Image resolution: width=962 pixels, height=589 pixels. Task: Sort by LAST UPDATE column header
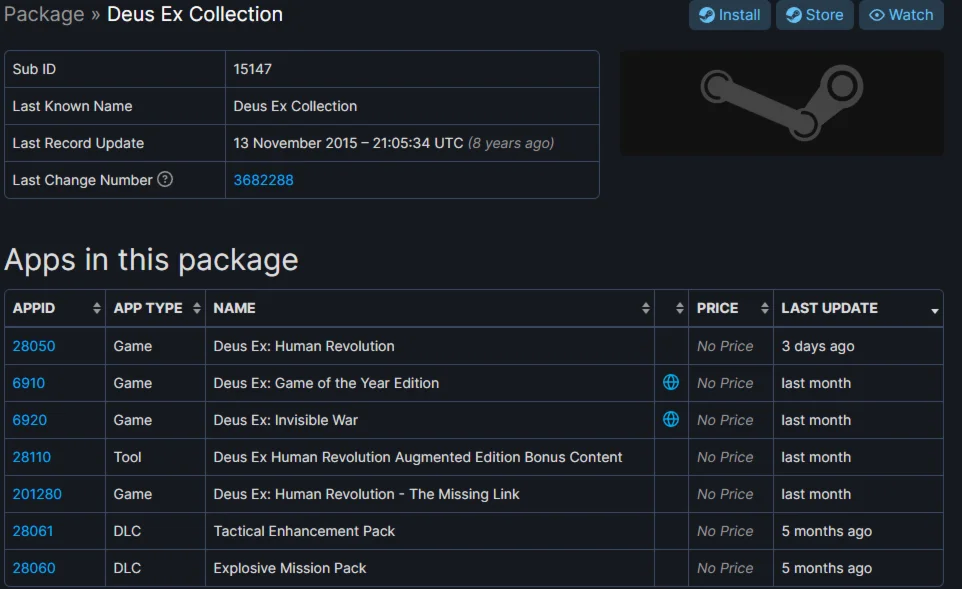coord(858,308)
